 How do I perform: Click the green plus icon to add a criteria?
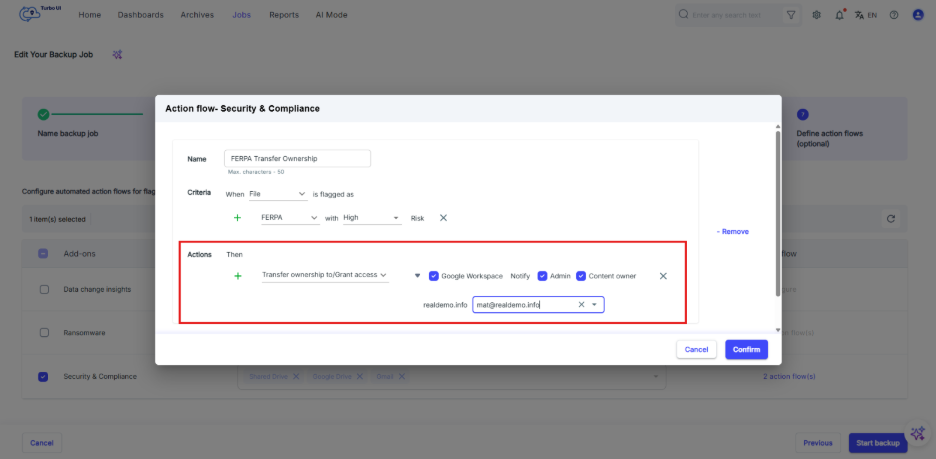[238, 217]
